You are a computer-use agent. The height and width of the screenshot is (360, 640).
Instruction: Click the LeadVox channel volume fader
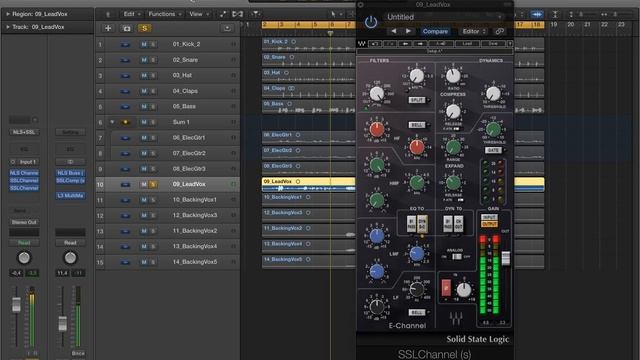pos(16,304)
